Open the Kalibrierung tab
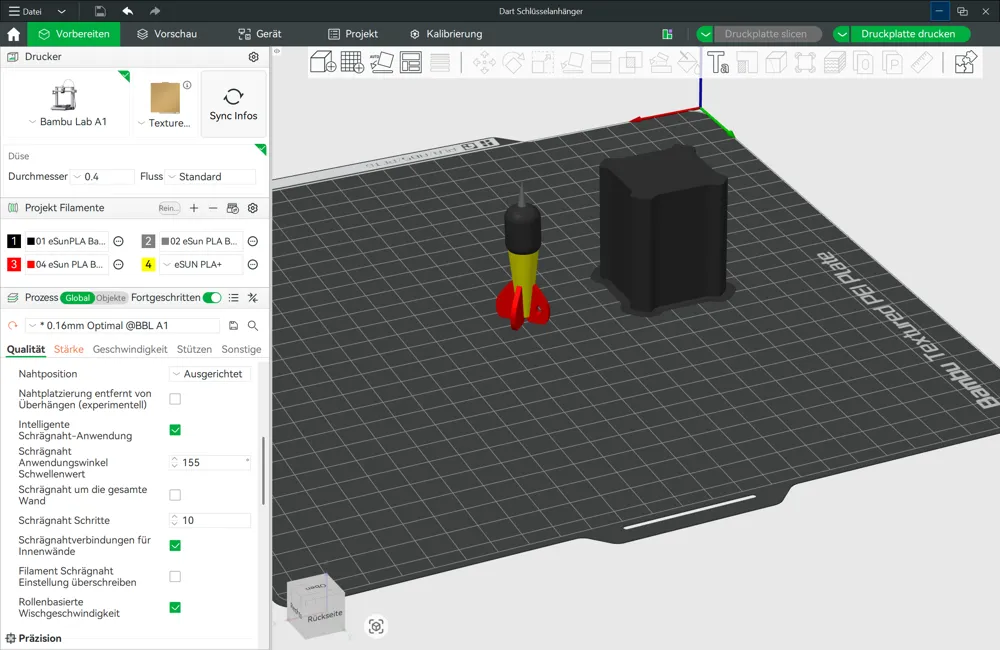Screen dimensions: 1000x650 [446, 34]
